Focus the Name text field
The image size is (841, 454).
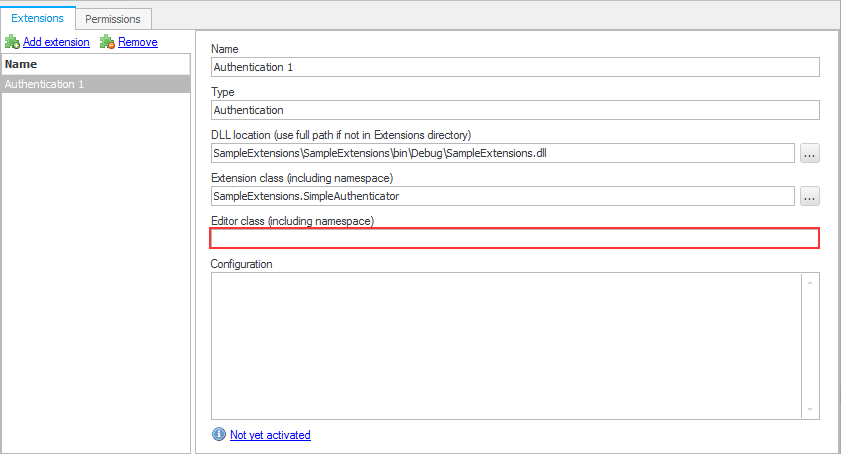point(515,67)
